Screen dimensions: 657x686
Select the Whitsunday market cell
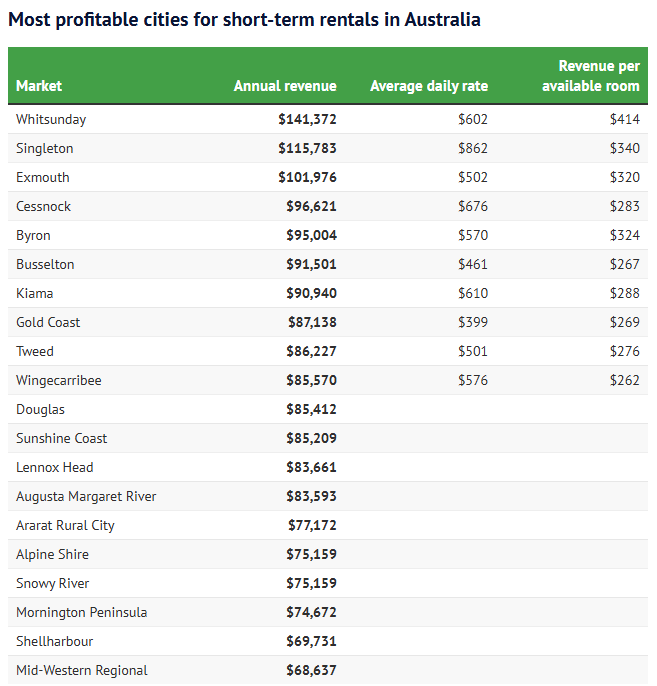(x=51, y=119)
